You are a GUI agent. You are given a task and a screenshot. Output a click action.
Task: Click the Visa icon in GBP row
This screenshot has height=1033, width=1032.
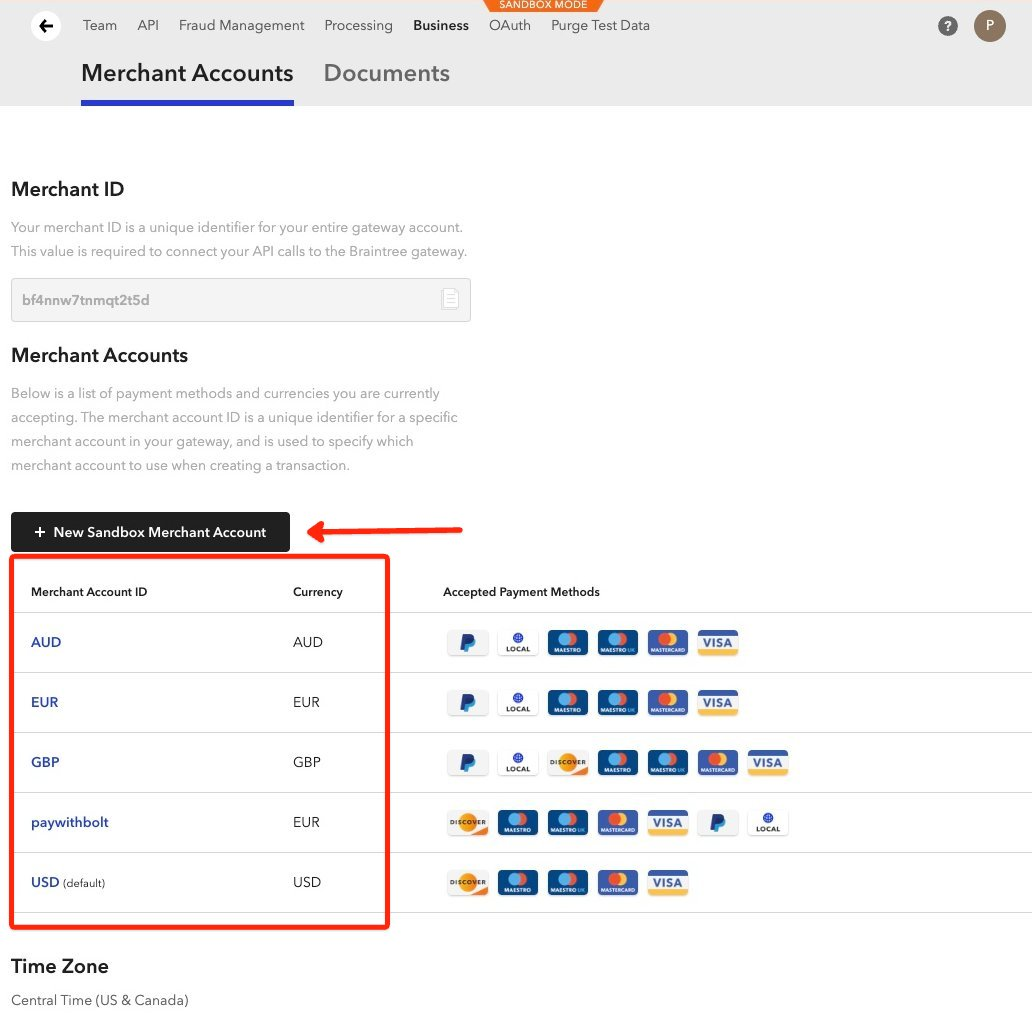[768, 762]
